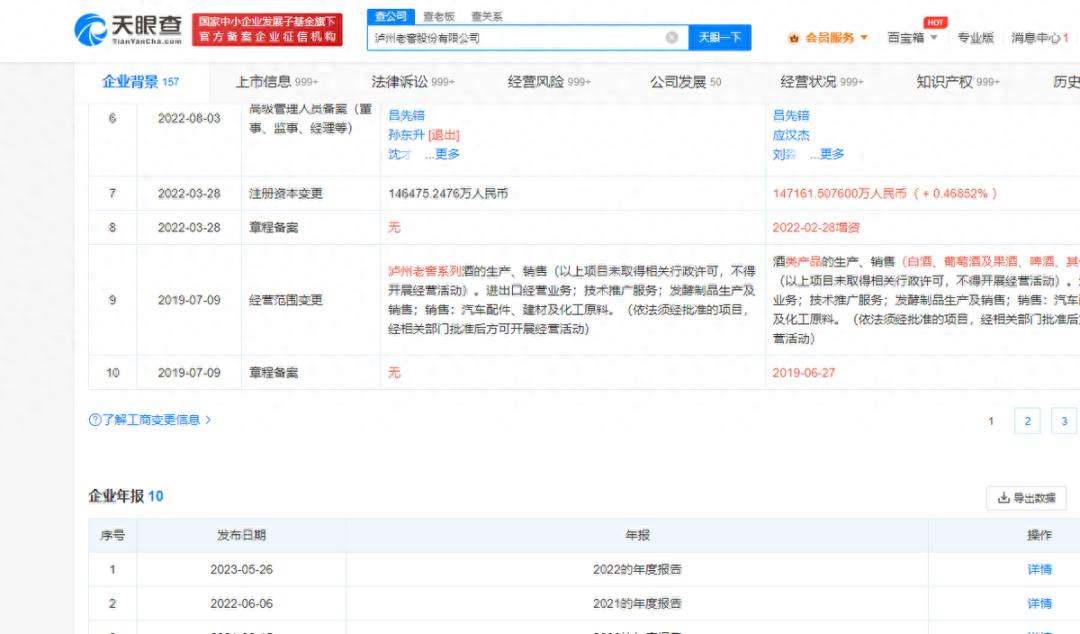The width and height of the screenshot is (1080, 634).
Task: Expand the 百宝箱 dropdown
Action: point(912,38)
